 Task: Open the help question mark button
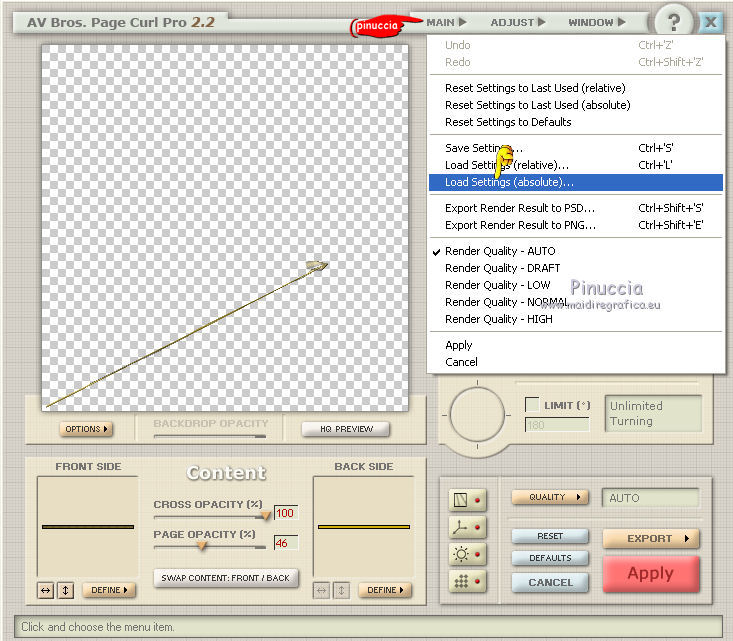tap(673, 22)
